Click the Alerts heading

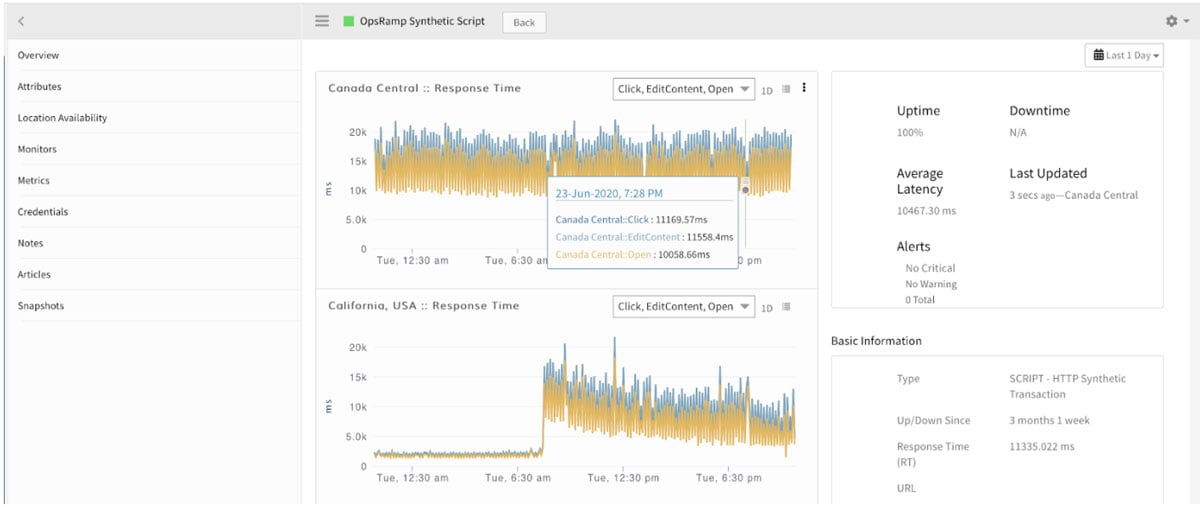tap(914, 246)
